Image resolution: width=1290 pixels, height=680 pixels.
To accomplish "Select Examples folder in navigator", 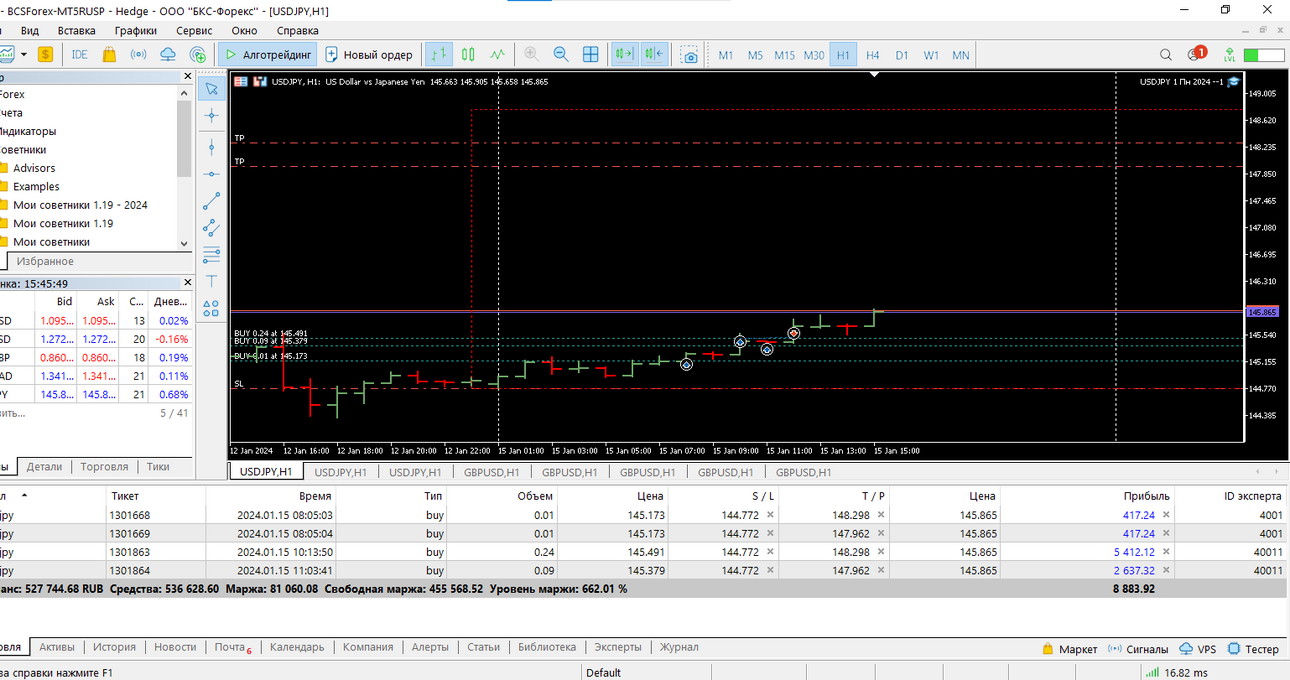I will [x=36, y=187].
